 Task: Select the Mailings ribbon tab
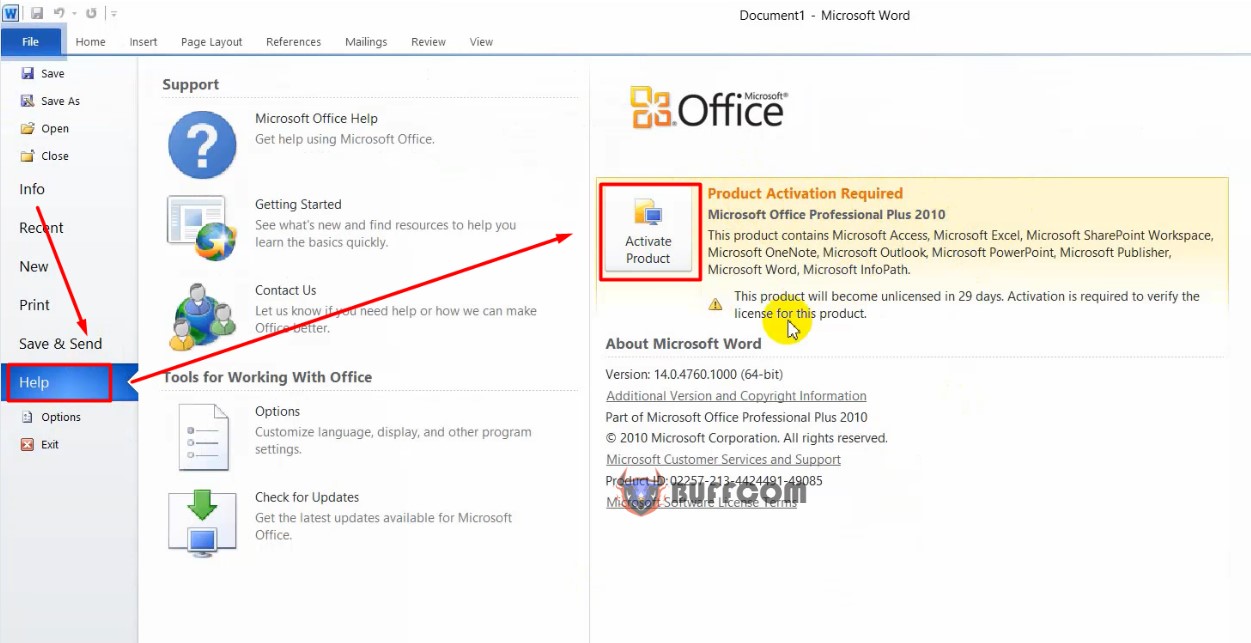tap(366, 42)
